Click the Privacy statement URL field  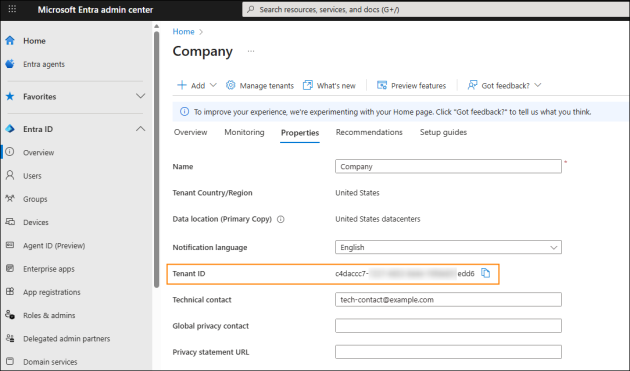tap(448, 352)
